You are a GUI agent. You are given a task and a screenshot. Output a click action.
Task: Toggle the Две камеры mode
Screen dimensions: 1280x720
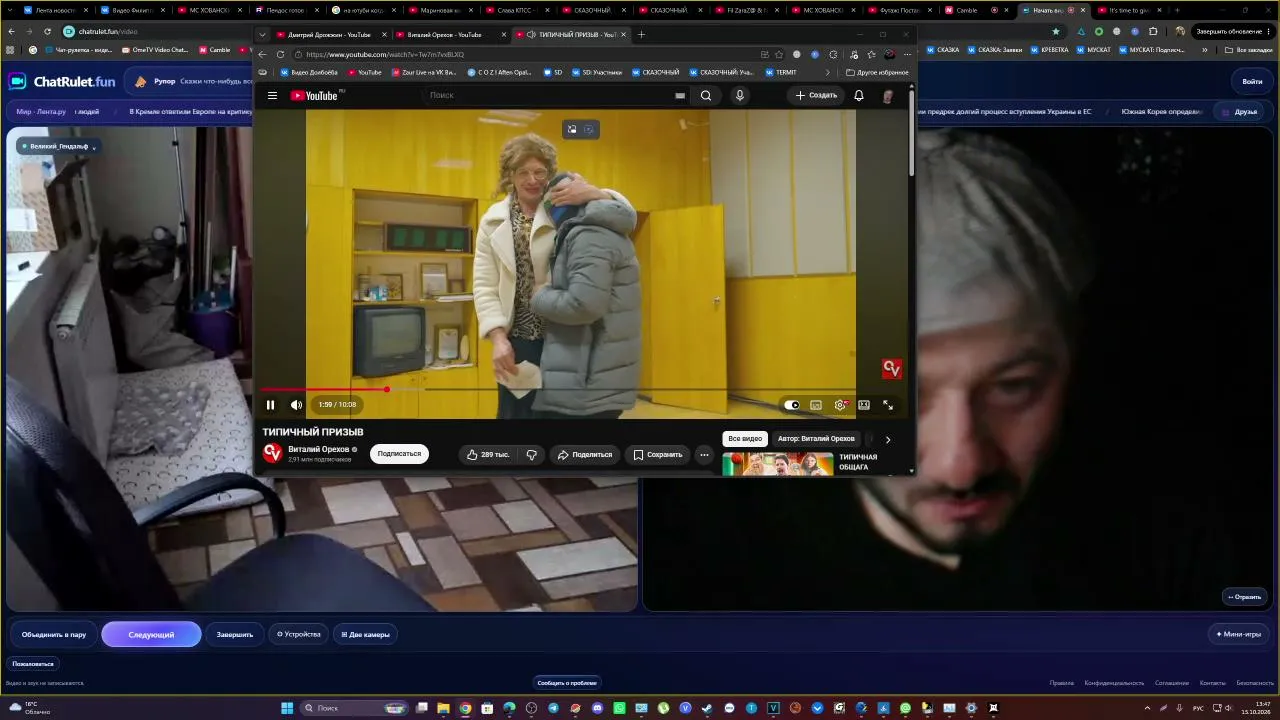365,634
